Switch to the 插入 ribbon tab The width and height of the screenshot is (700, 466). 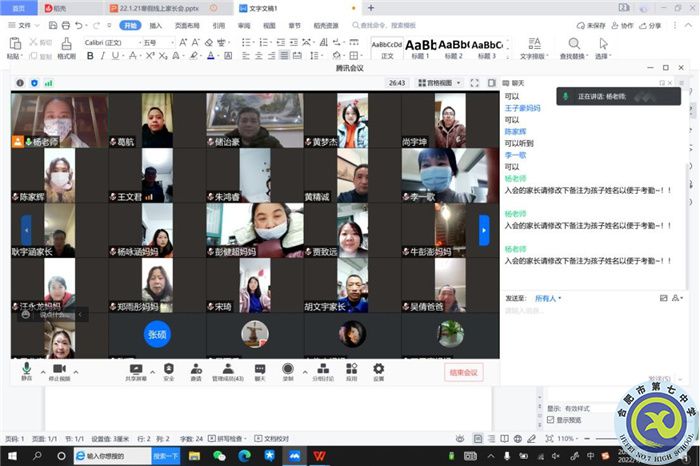tap(157, 26)
